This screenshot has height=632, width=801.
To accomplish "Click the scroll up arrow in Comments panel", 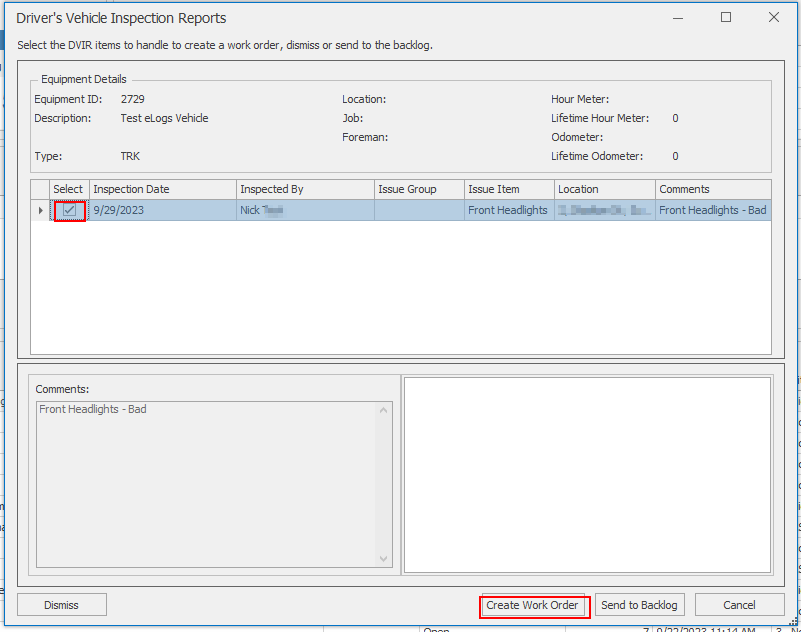I will [382, 408].
